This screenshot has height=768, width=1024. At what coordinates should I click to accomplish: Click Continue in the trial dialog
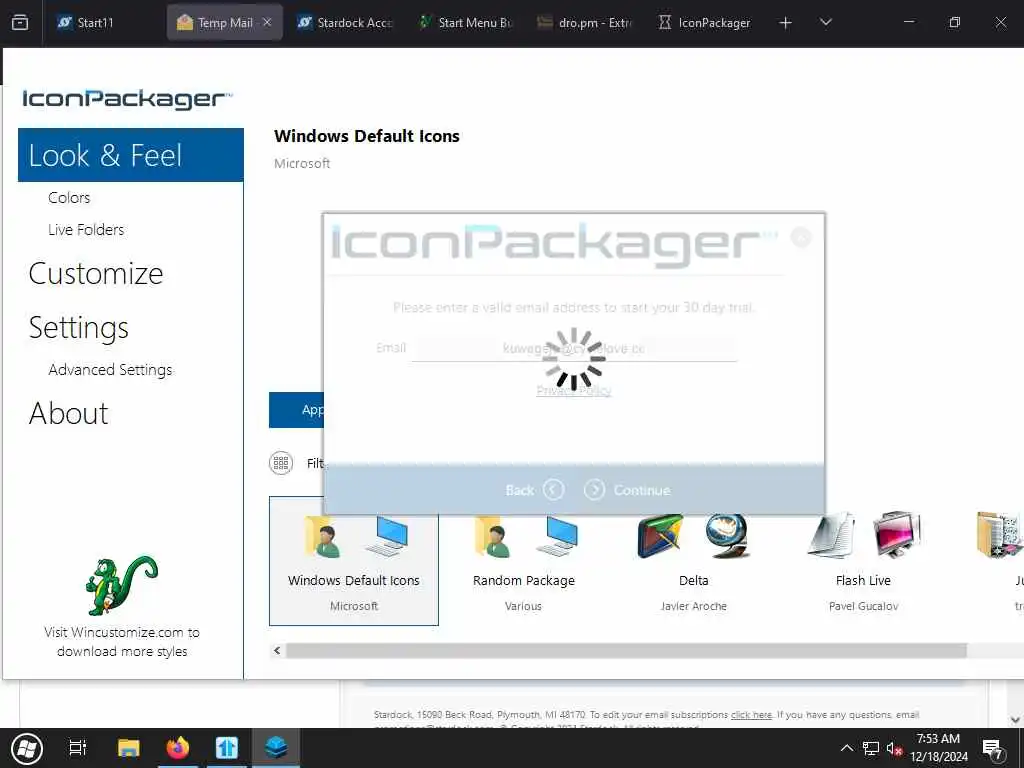[x=627, y=490]
